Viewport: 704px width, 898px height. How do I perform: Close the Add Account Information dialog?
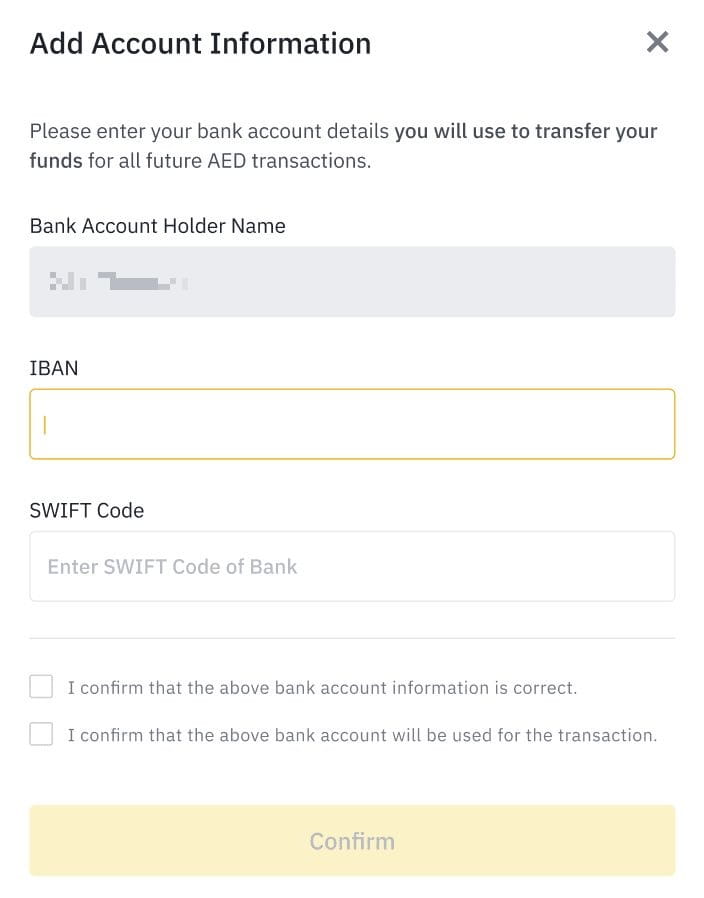pyautogui.click(x=657, y=42)
